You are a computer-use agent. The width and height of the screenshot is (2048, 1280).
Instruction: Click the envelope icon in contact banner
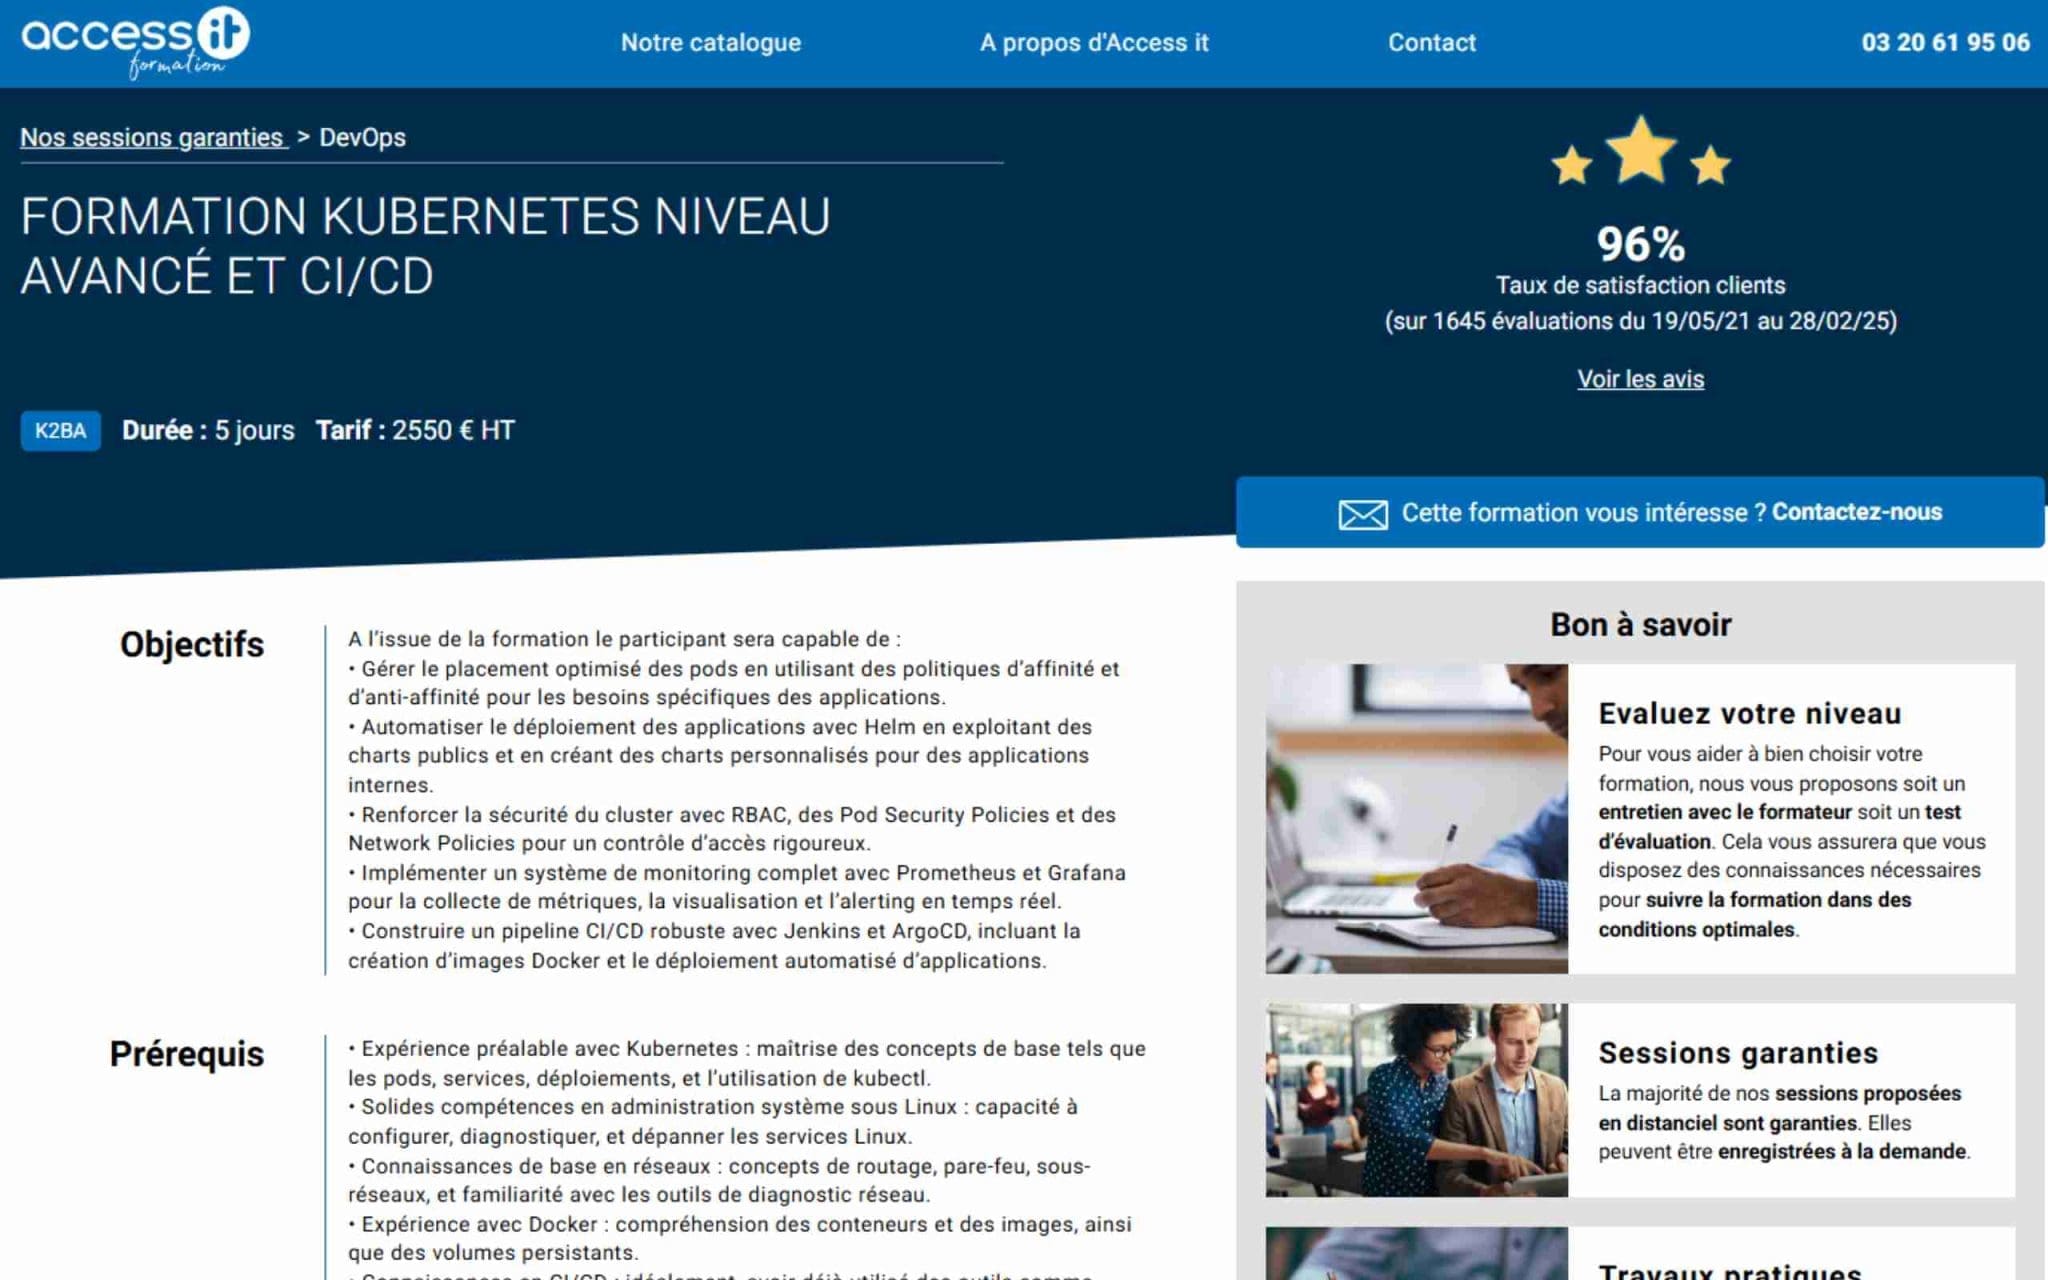(x=1362, y=514)
